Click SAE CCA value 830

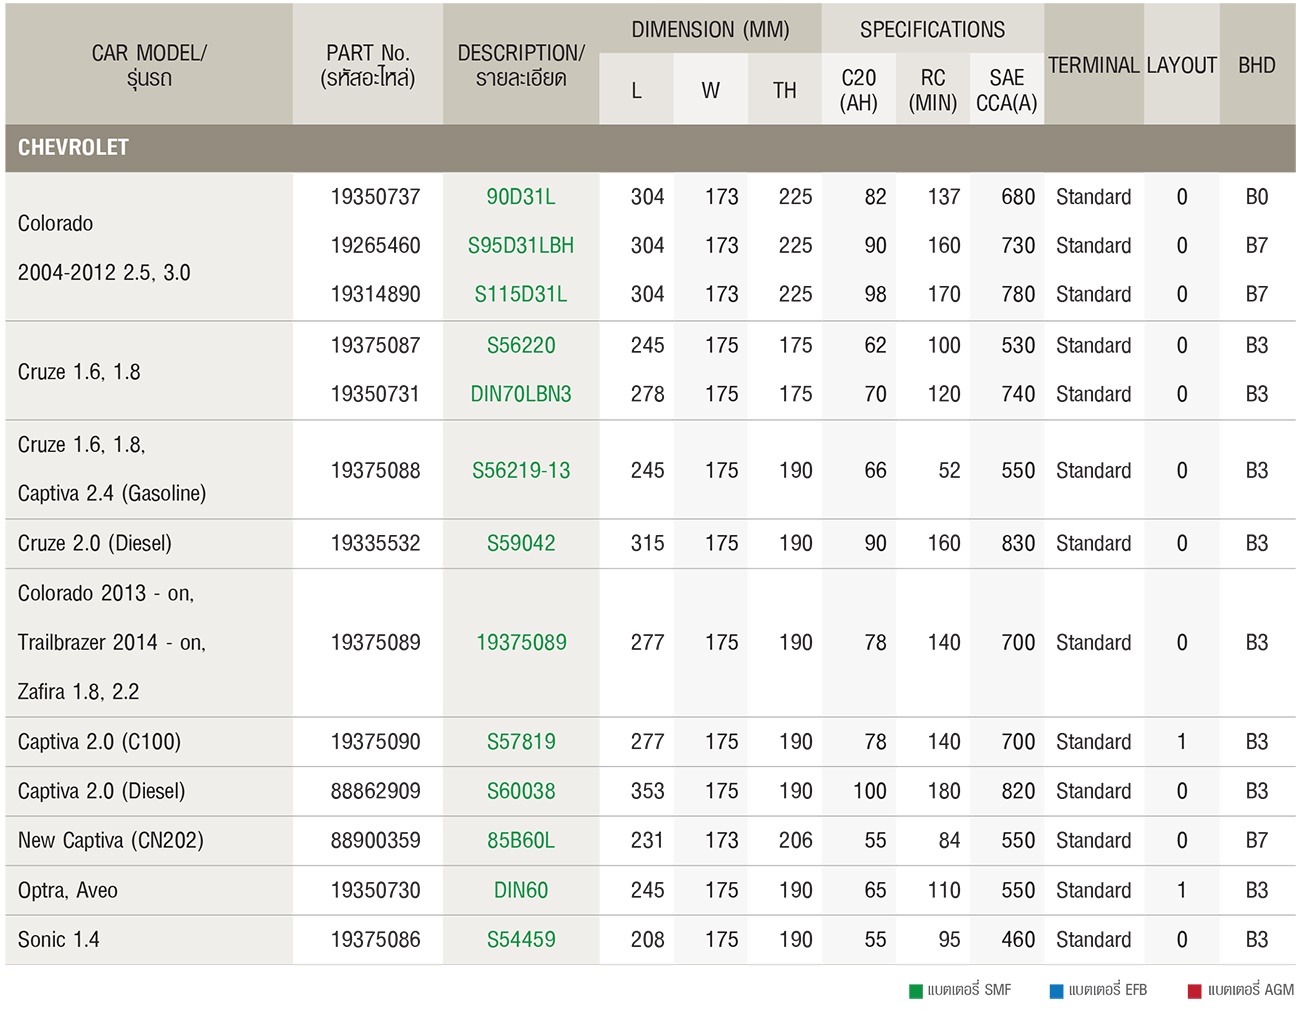coord(1018,544)
